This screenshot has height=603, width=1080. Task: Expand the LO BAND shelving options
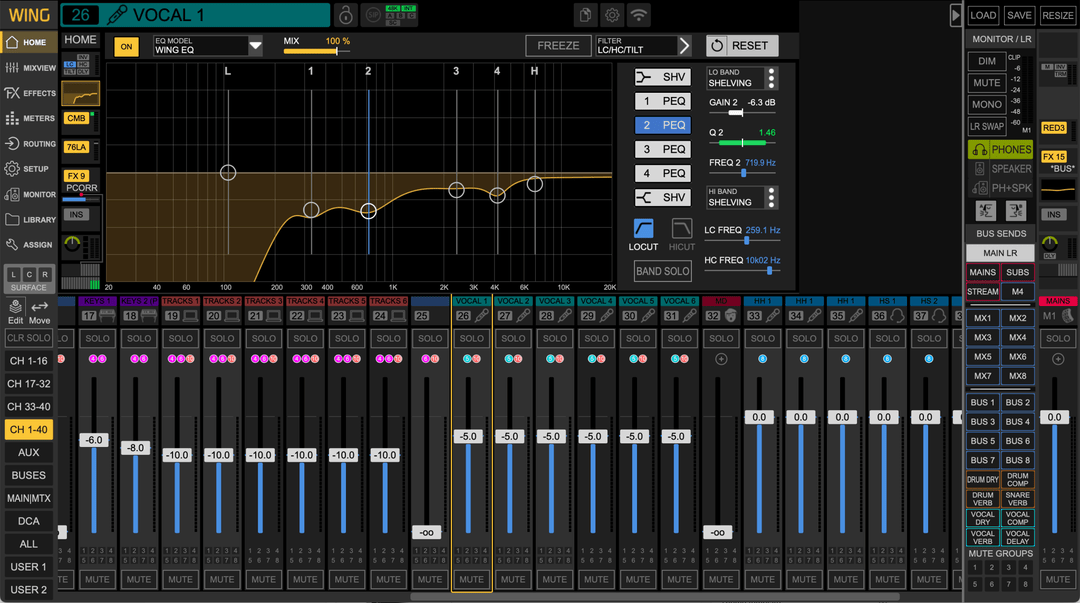[771, 78]
